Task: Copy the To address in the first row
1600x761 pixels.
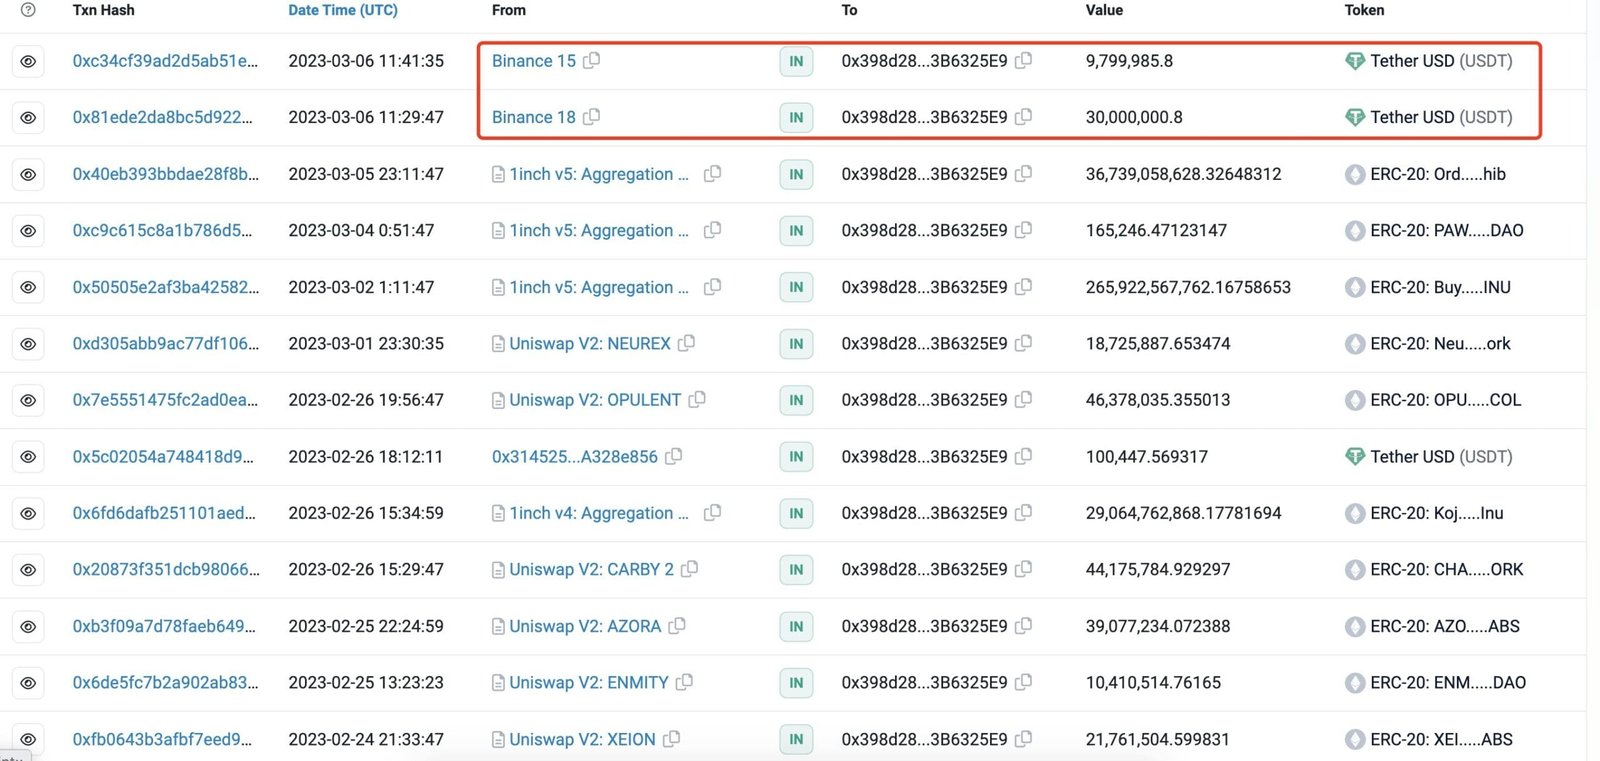Action: click(1023, 61)
